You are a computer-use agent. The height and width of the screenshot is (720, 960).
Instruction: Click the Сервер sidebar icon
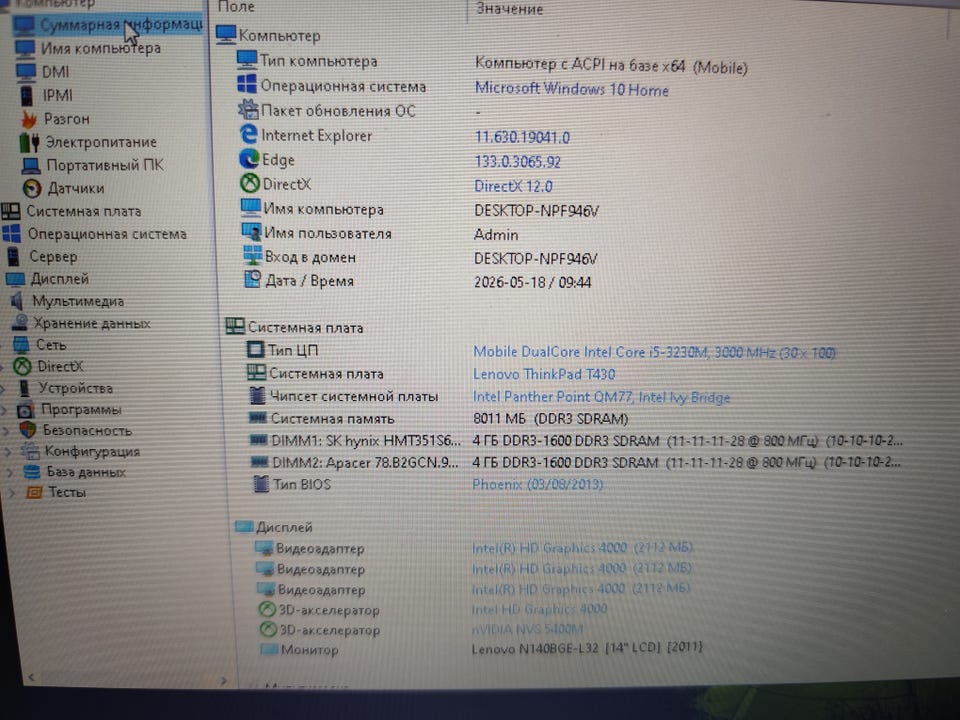tap(13, 257)
